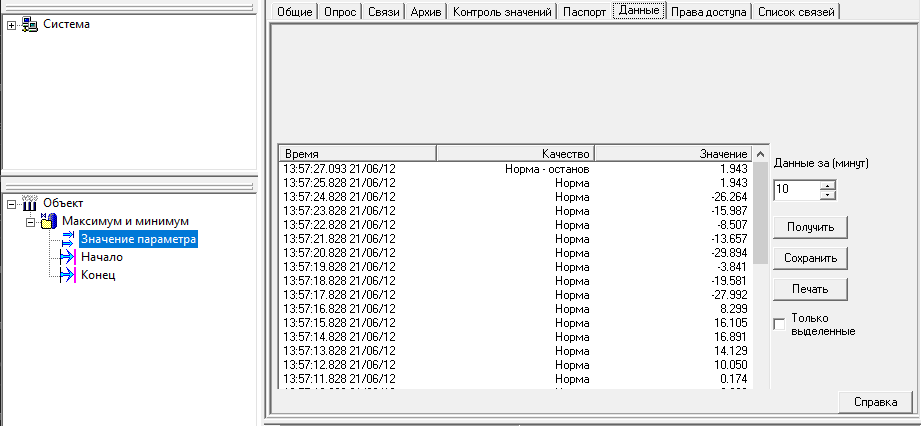Select row with value -26.264
This screenshot has height=426, width=921.
(x=516, y=197)
